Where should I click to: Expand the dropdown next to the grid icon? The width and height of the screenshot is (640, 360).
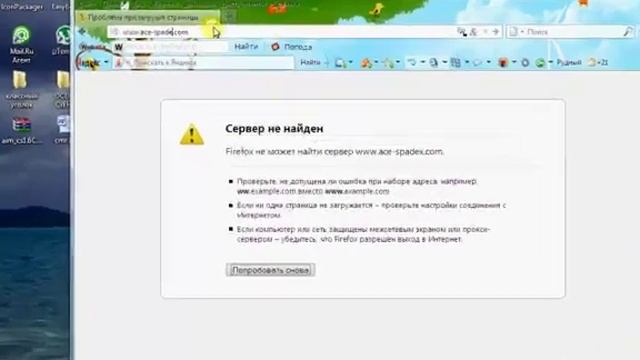coord(467,62)
